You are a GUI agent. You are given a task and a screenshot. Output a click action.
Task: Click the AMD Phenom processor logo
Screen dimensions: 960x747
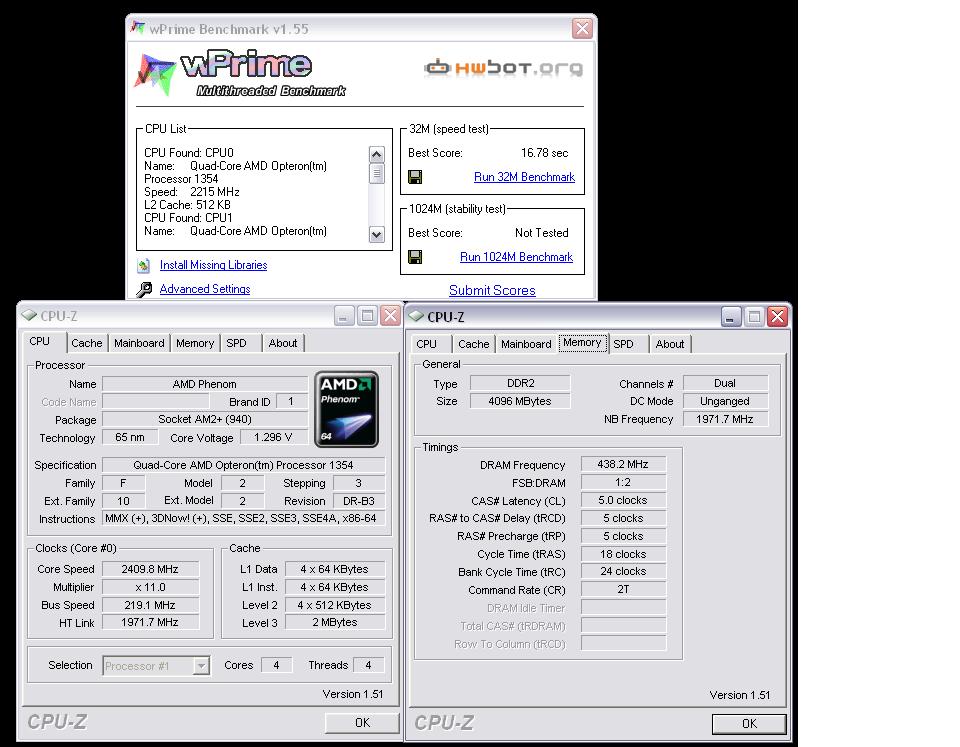(x=346, y=409)
